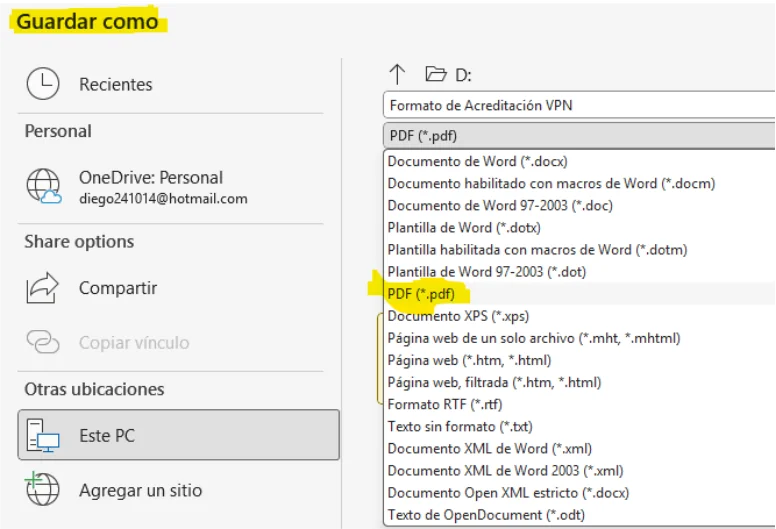Choose Formato RTF (*.rtf)
This screenshot has height=529, width=776.
(x=580, y=404)
